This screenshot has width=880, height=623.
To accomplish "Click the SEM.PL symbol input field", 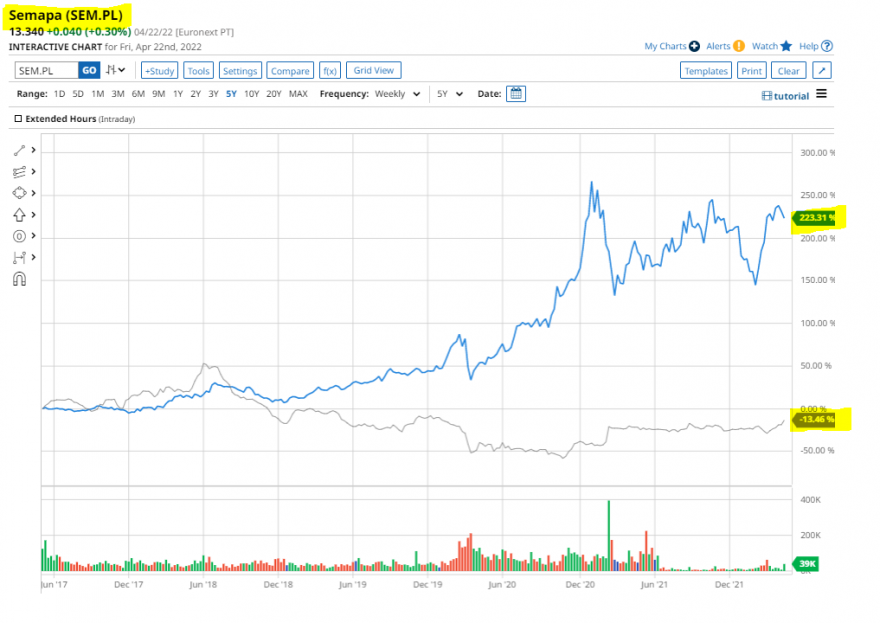I will 47,70.
